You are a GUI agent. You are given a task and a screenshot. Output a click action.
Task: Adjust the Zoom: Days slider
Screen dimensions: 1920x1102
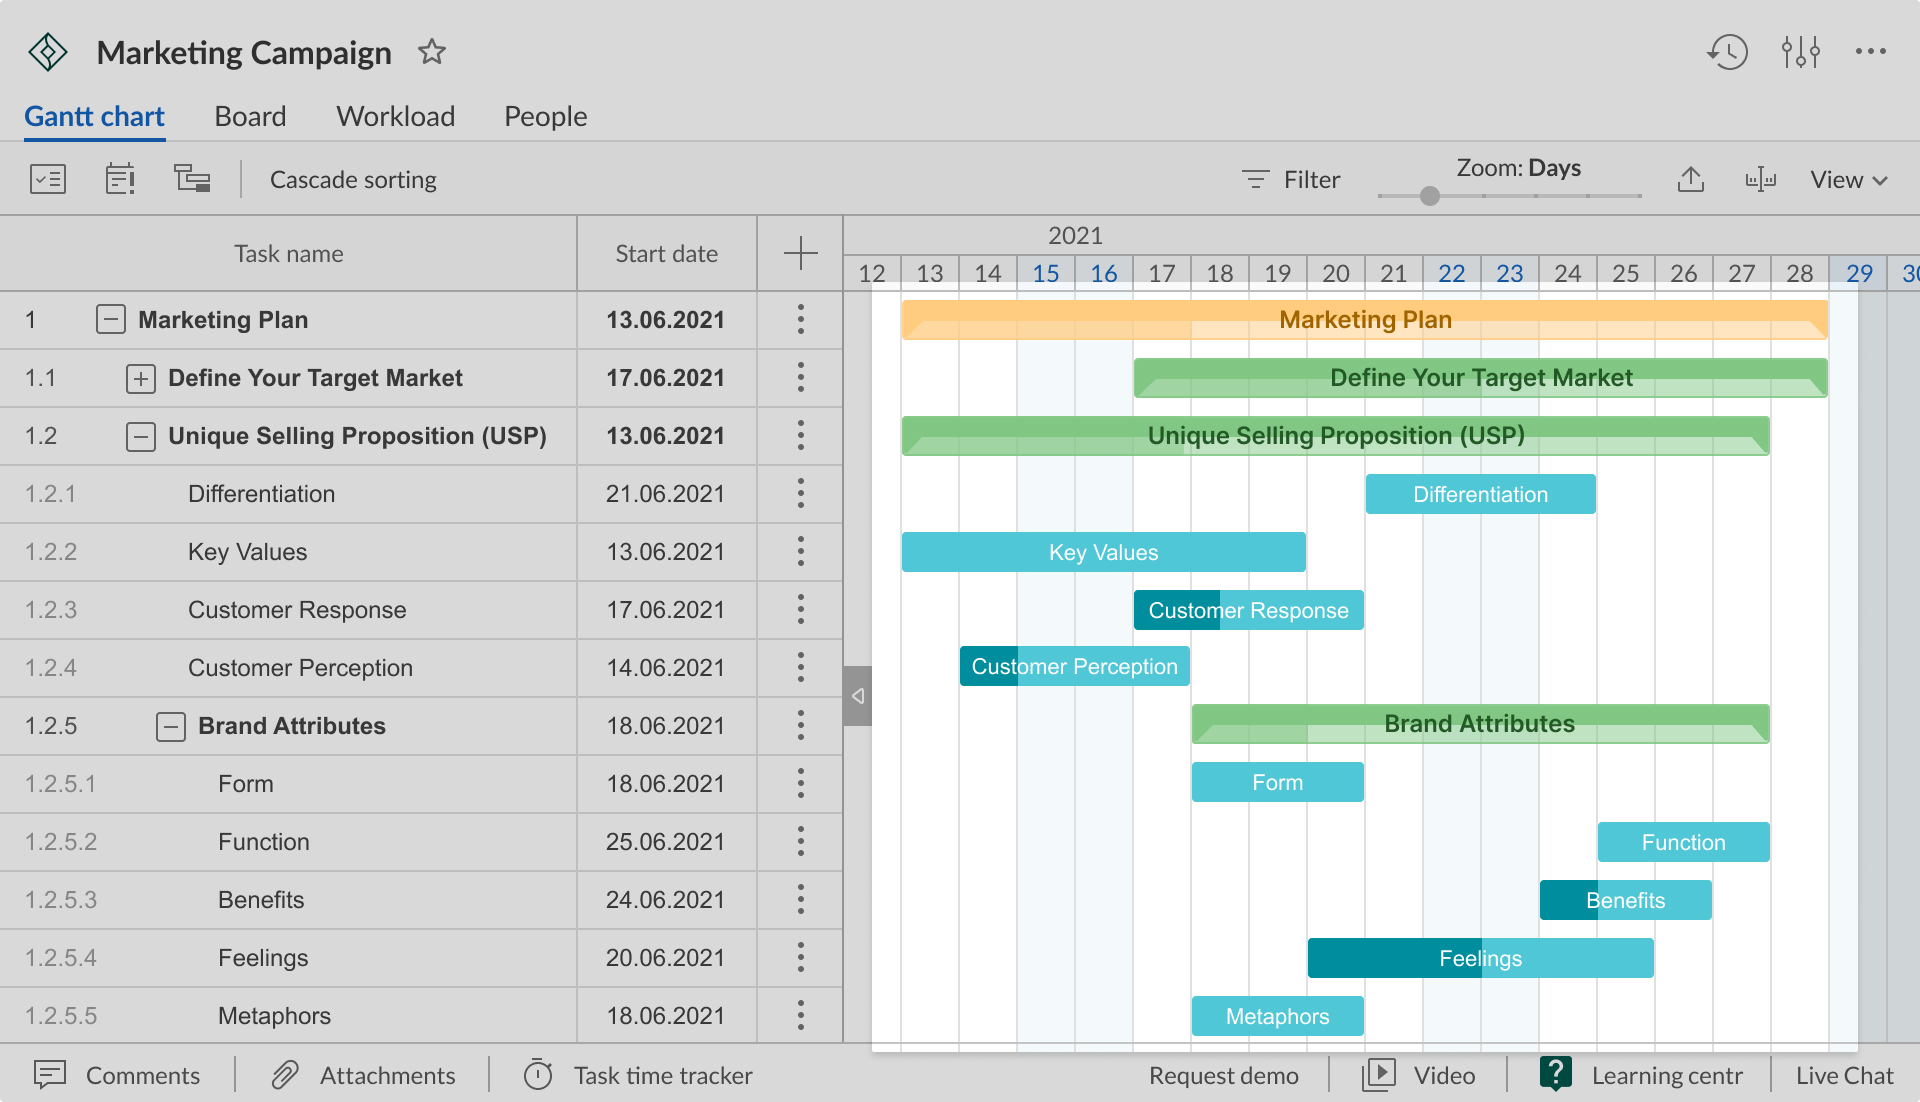1429,196
